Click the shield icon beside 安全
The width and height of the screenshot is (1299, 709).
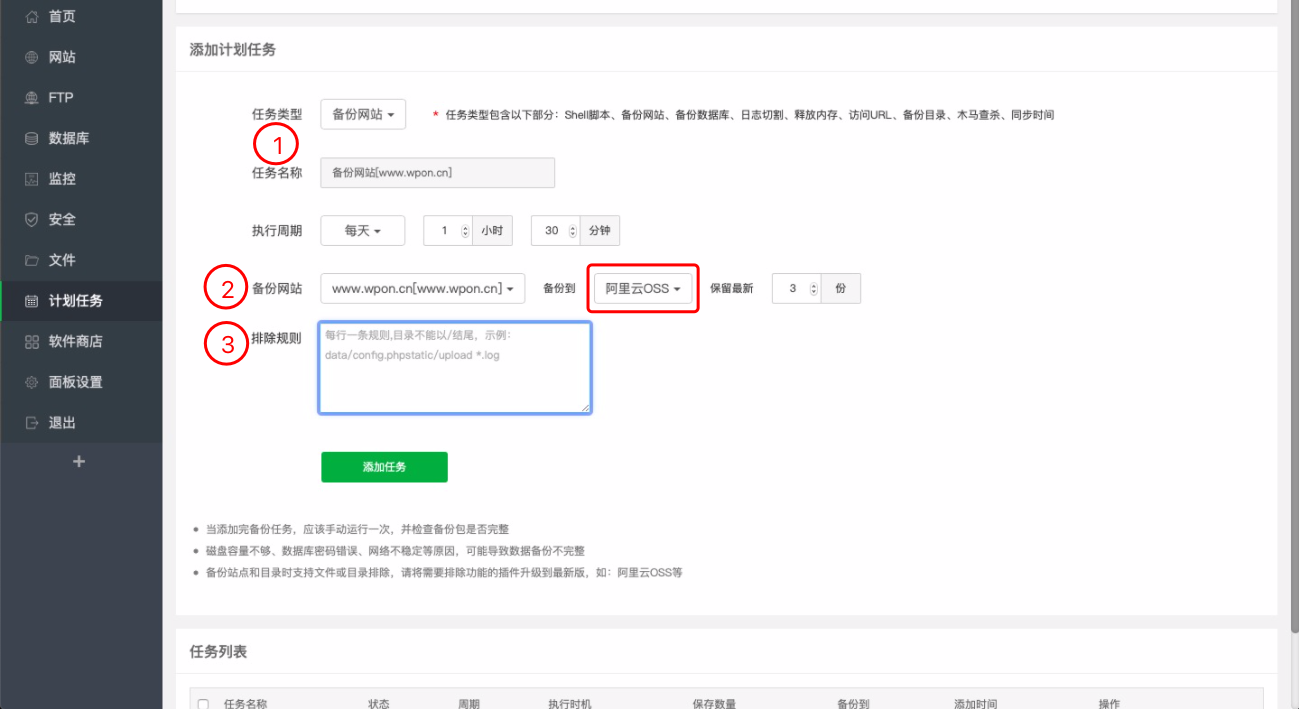pyautogui.click(x=31, y=219)
